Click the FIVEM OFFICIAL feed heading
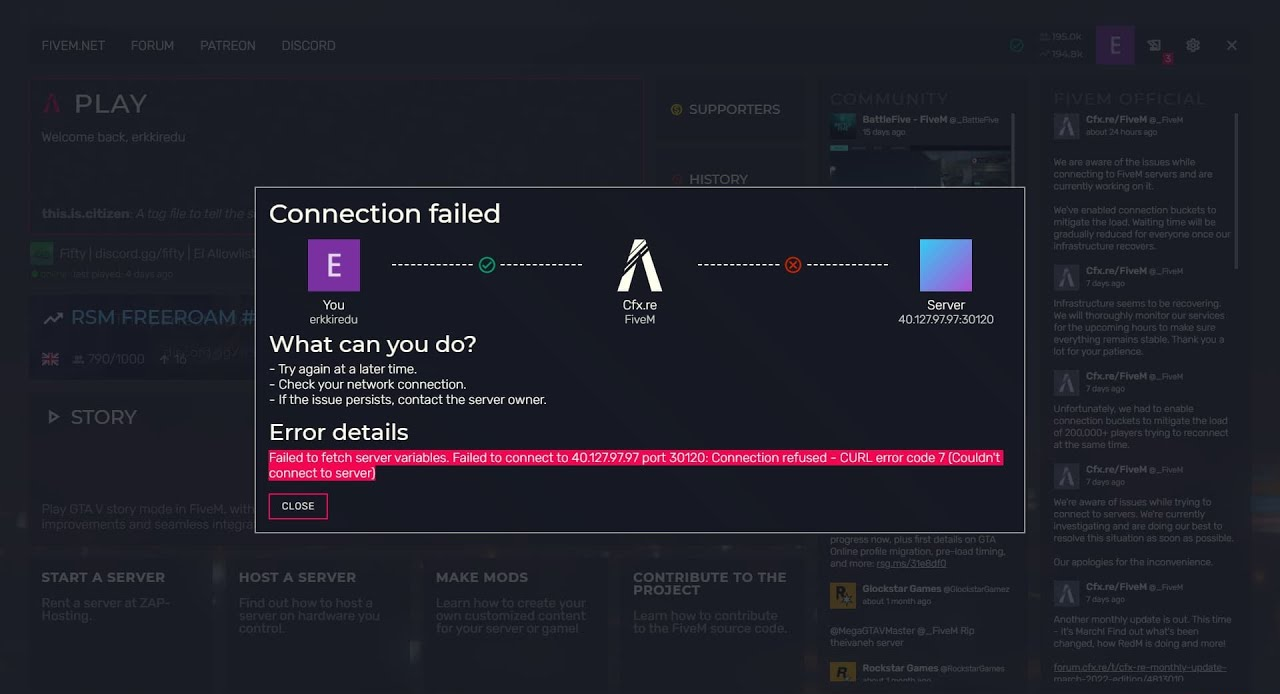Viewport: 1280px width, 694px height. click(x=1130, y=99)
